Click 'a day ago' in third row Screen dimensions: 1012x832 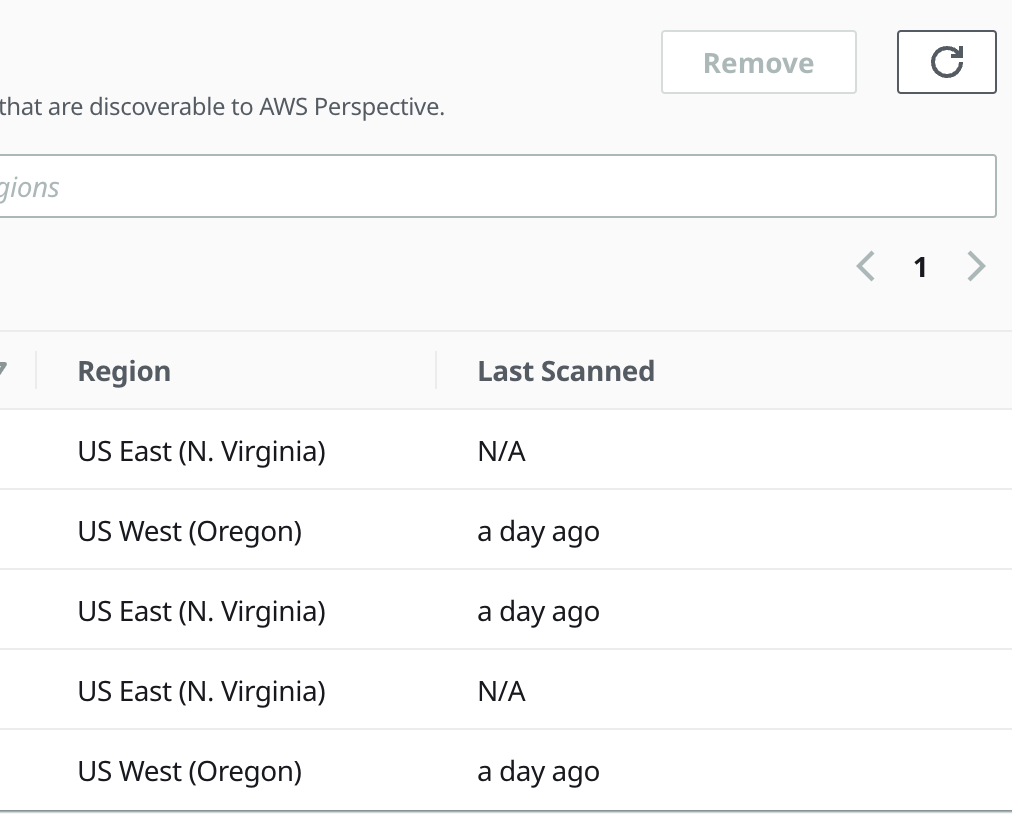[x=538, y=611]
